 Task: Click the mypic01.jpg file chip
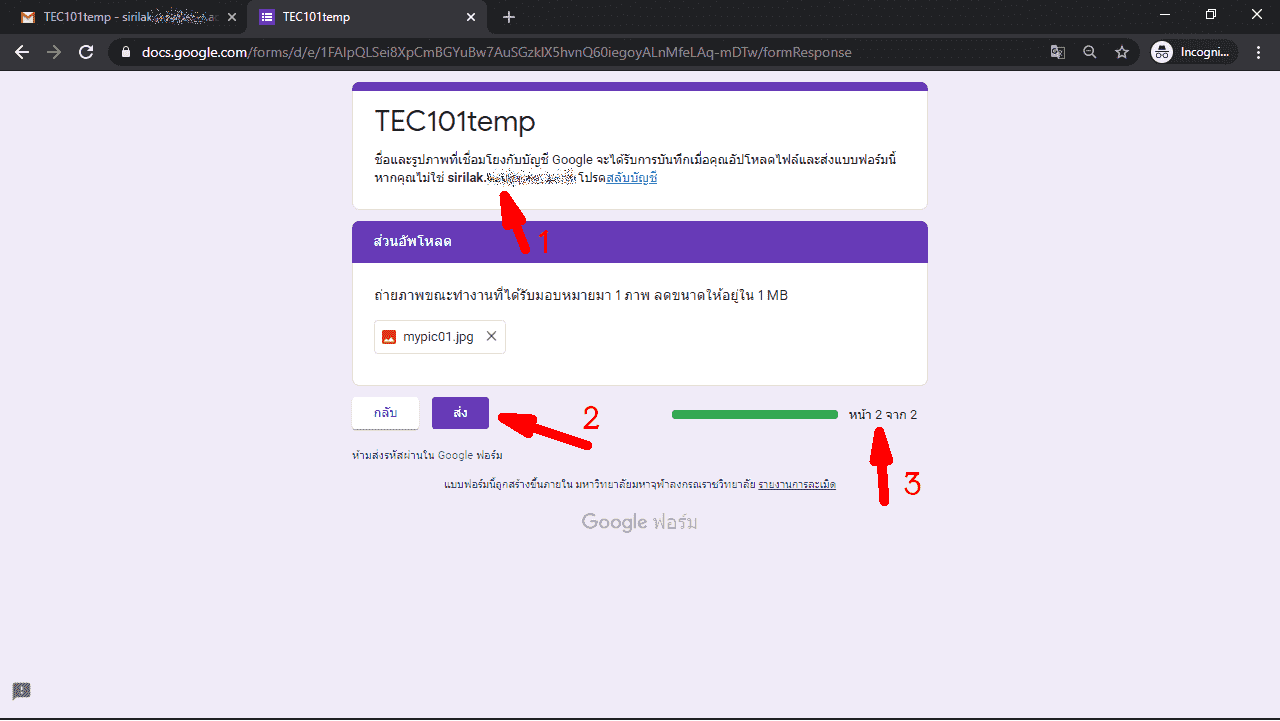point(430,337)
